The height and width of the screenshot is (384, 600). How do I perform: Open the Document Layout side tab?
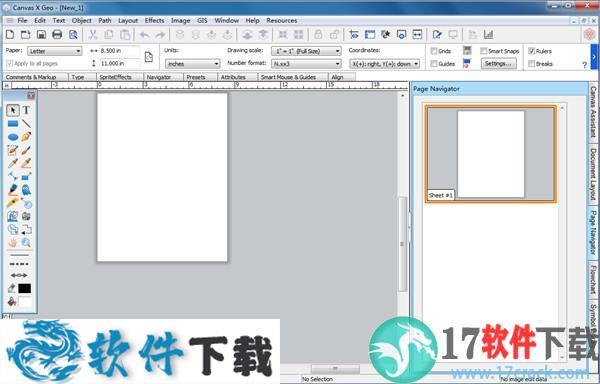pyautogui.click(x=593, y=174)
